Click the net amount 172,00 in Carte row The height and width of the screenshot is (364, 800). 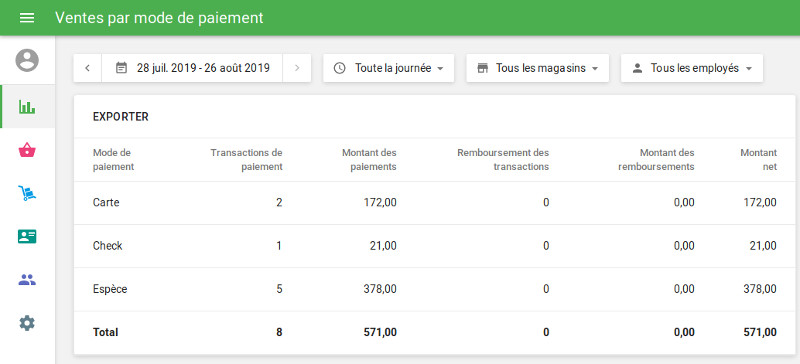(760, 203)
